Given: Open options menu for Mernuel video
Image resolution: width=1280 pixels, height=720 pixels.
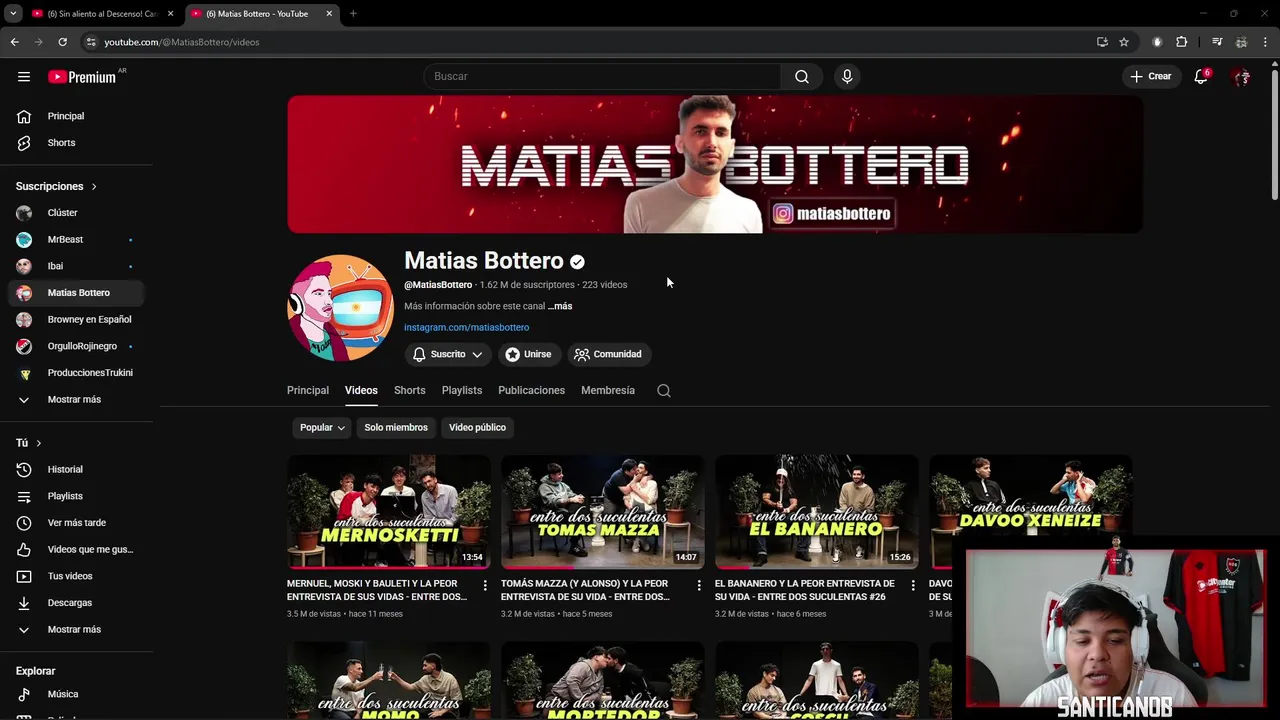Looking at the screenshot, I should click(485, 585).
